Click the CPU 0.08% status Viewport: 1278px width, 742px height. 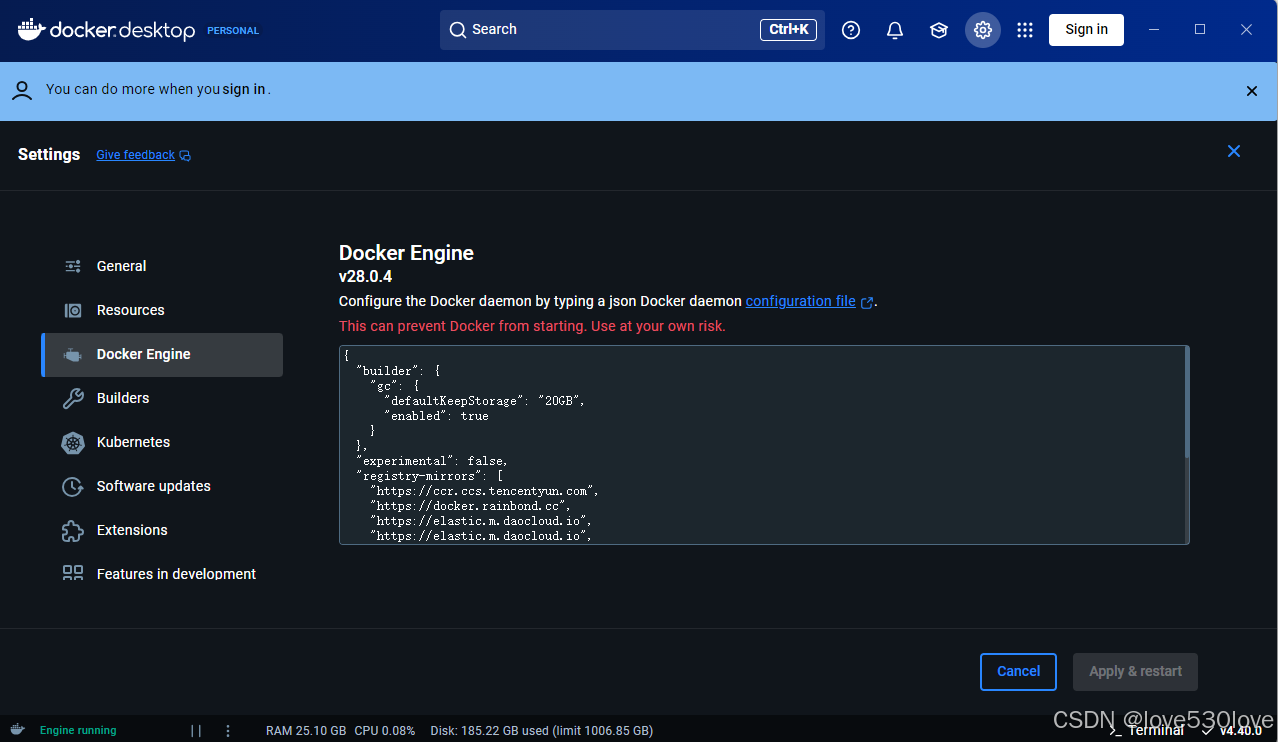tap(385, 731)
